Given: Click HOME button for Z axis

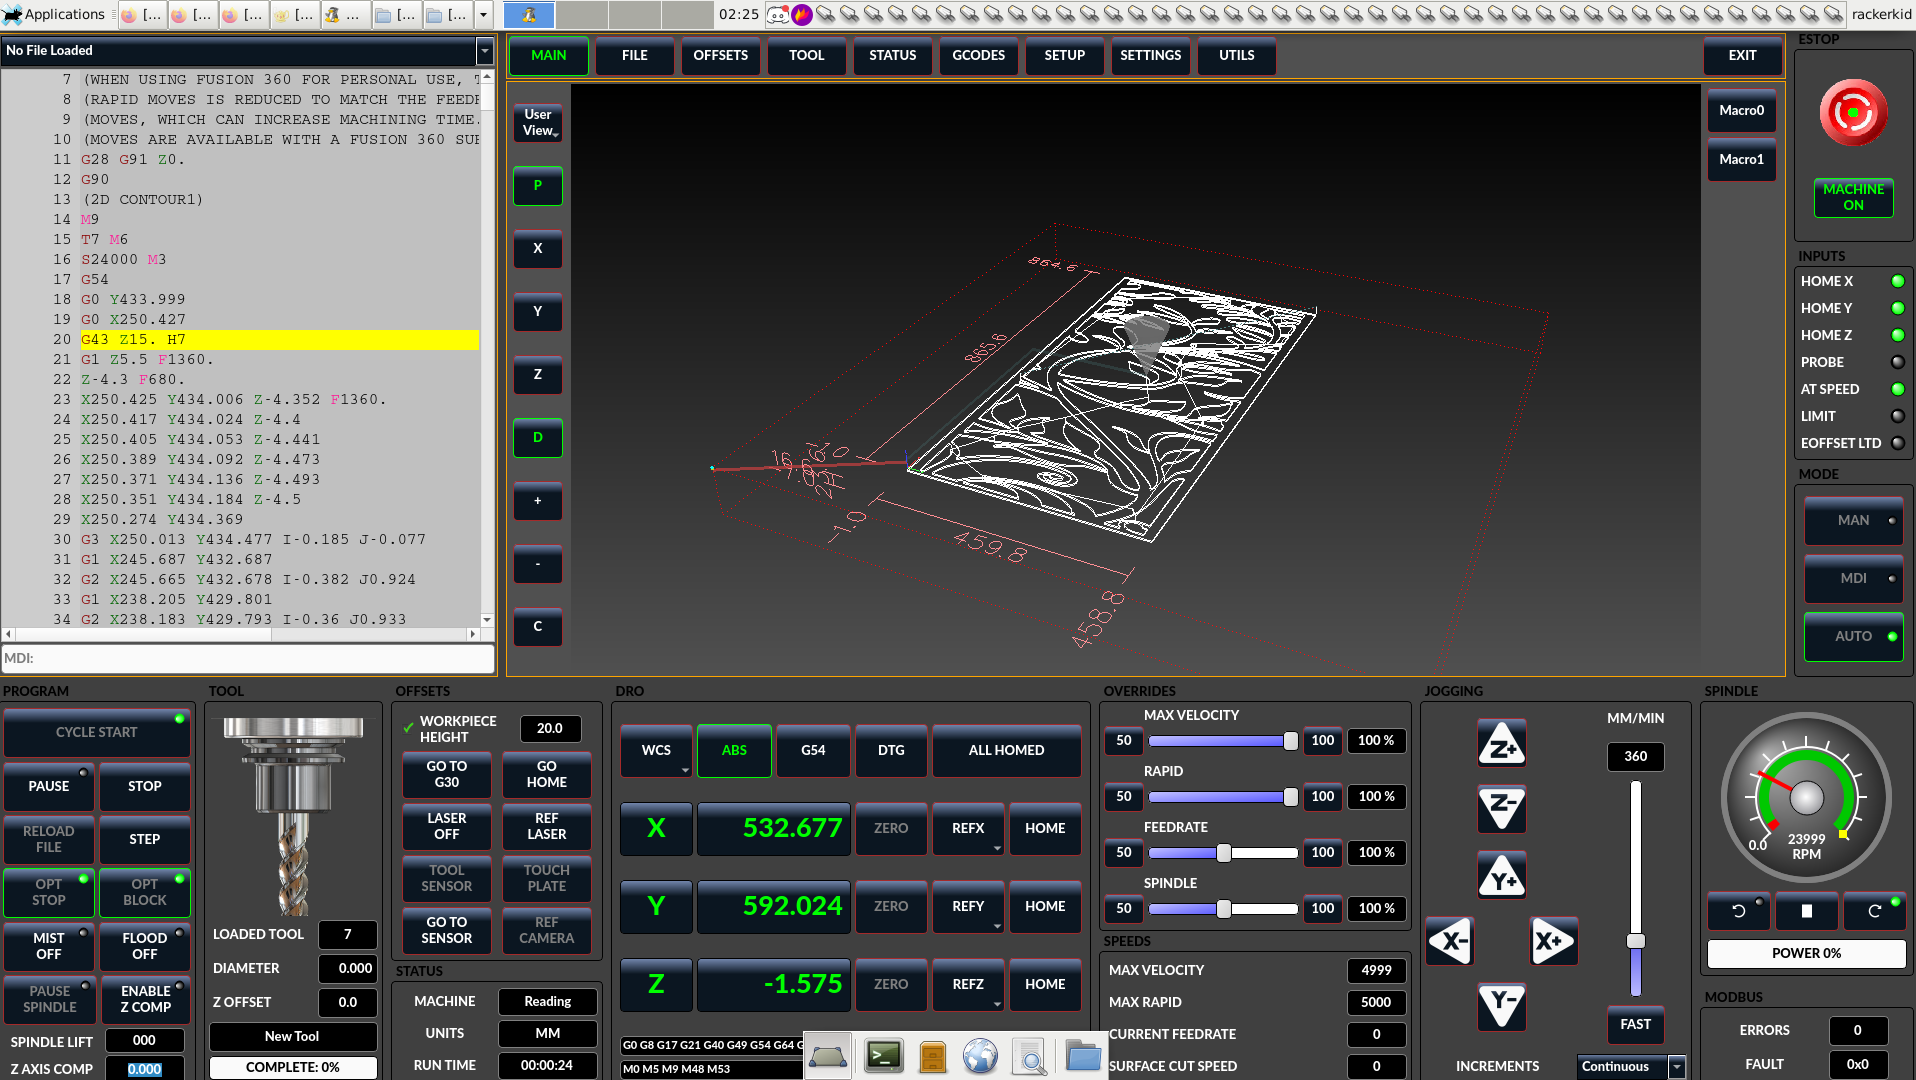Looking at the screenshot, I should [1045, 985].
